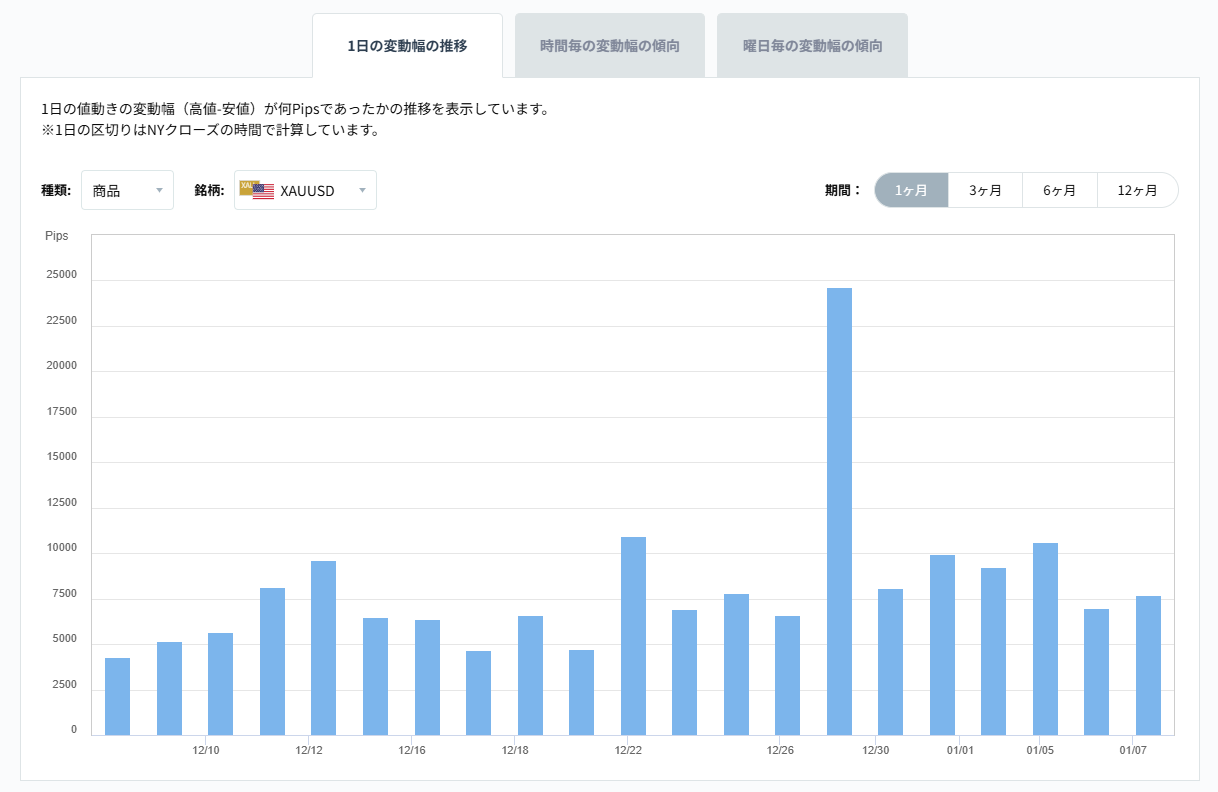Click the Pips axis title
Image resolution: width=1218 pixels, height=792 pixels.
point(57,235)
